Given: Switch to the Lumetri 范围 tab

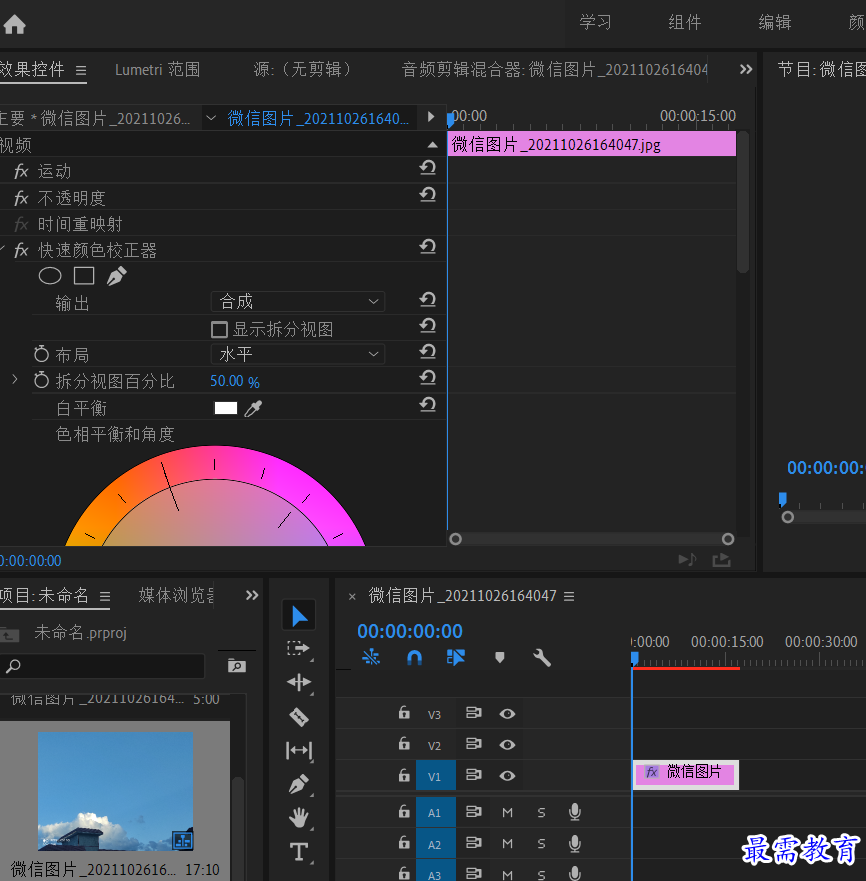Looking at the screenshot, I should (157, 70).
